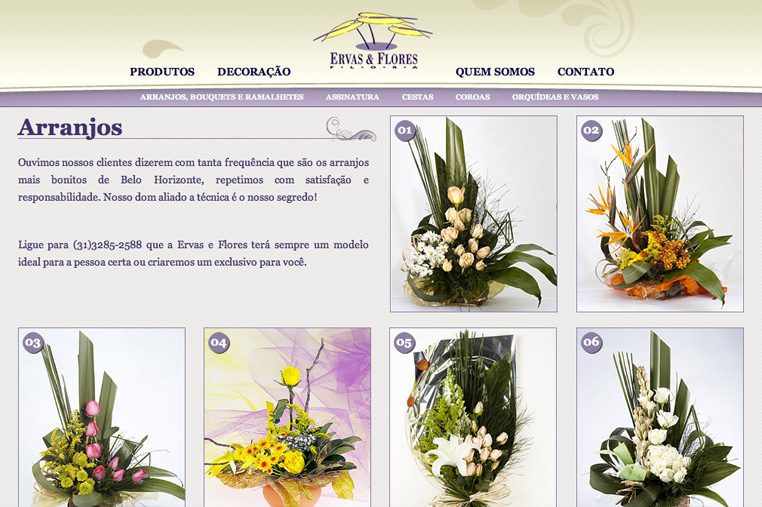Open the Decoração menu
The width and height of the screenshot is (762, 507).
(x=254, y=72)
